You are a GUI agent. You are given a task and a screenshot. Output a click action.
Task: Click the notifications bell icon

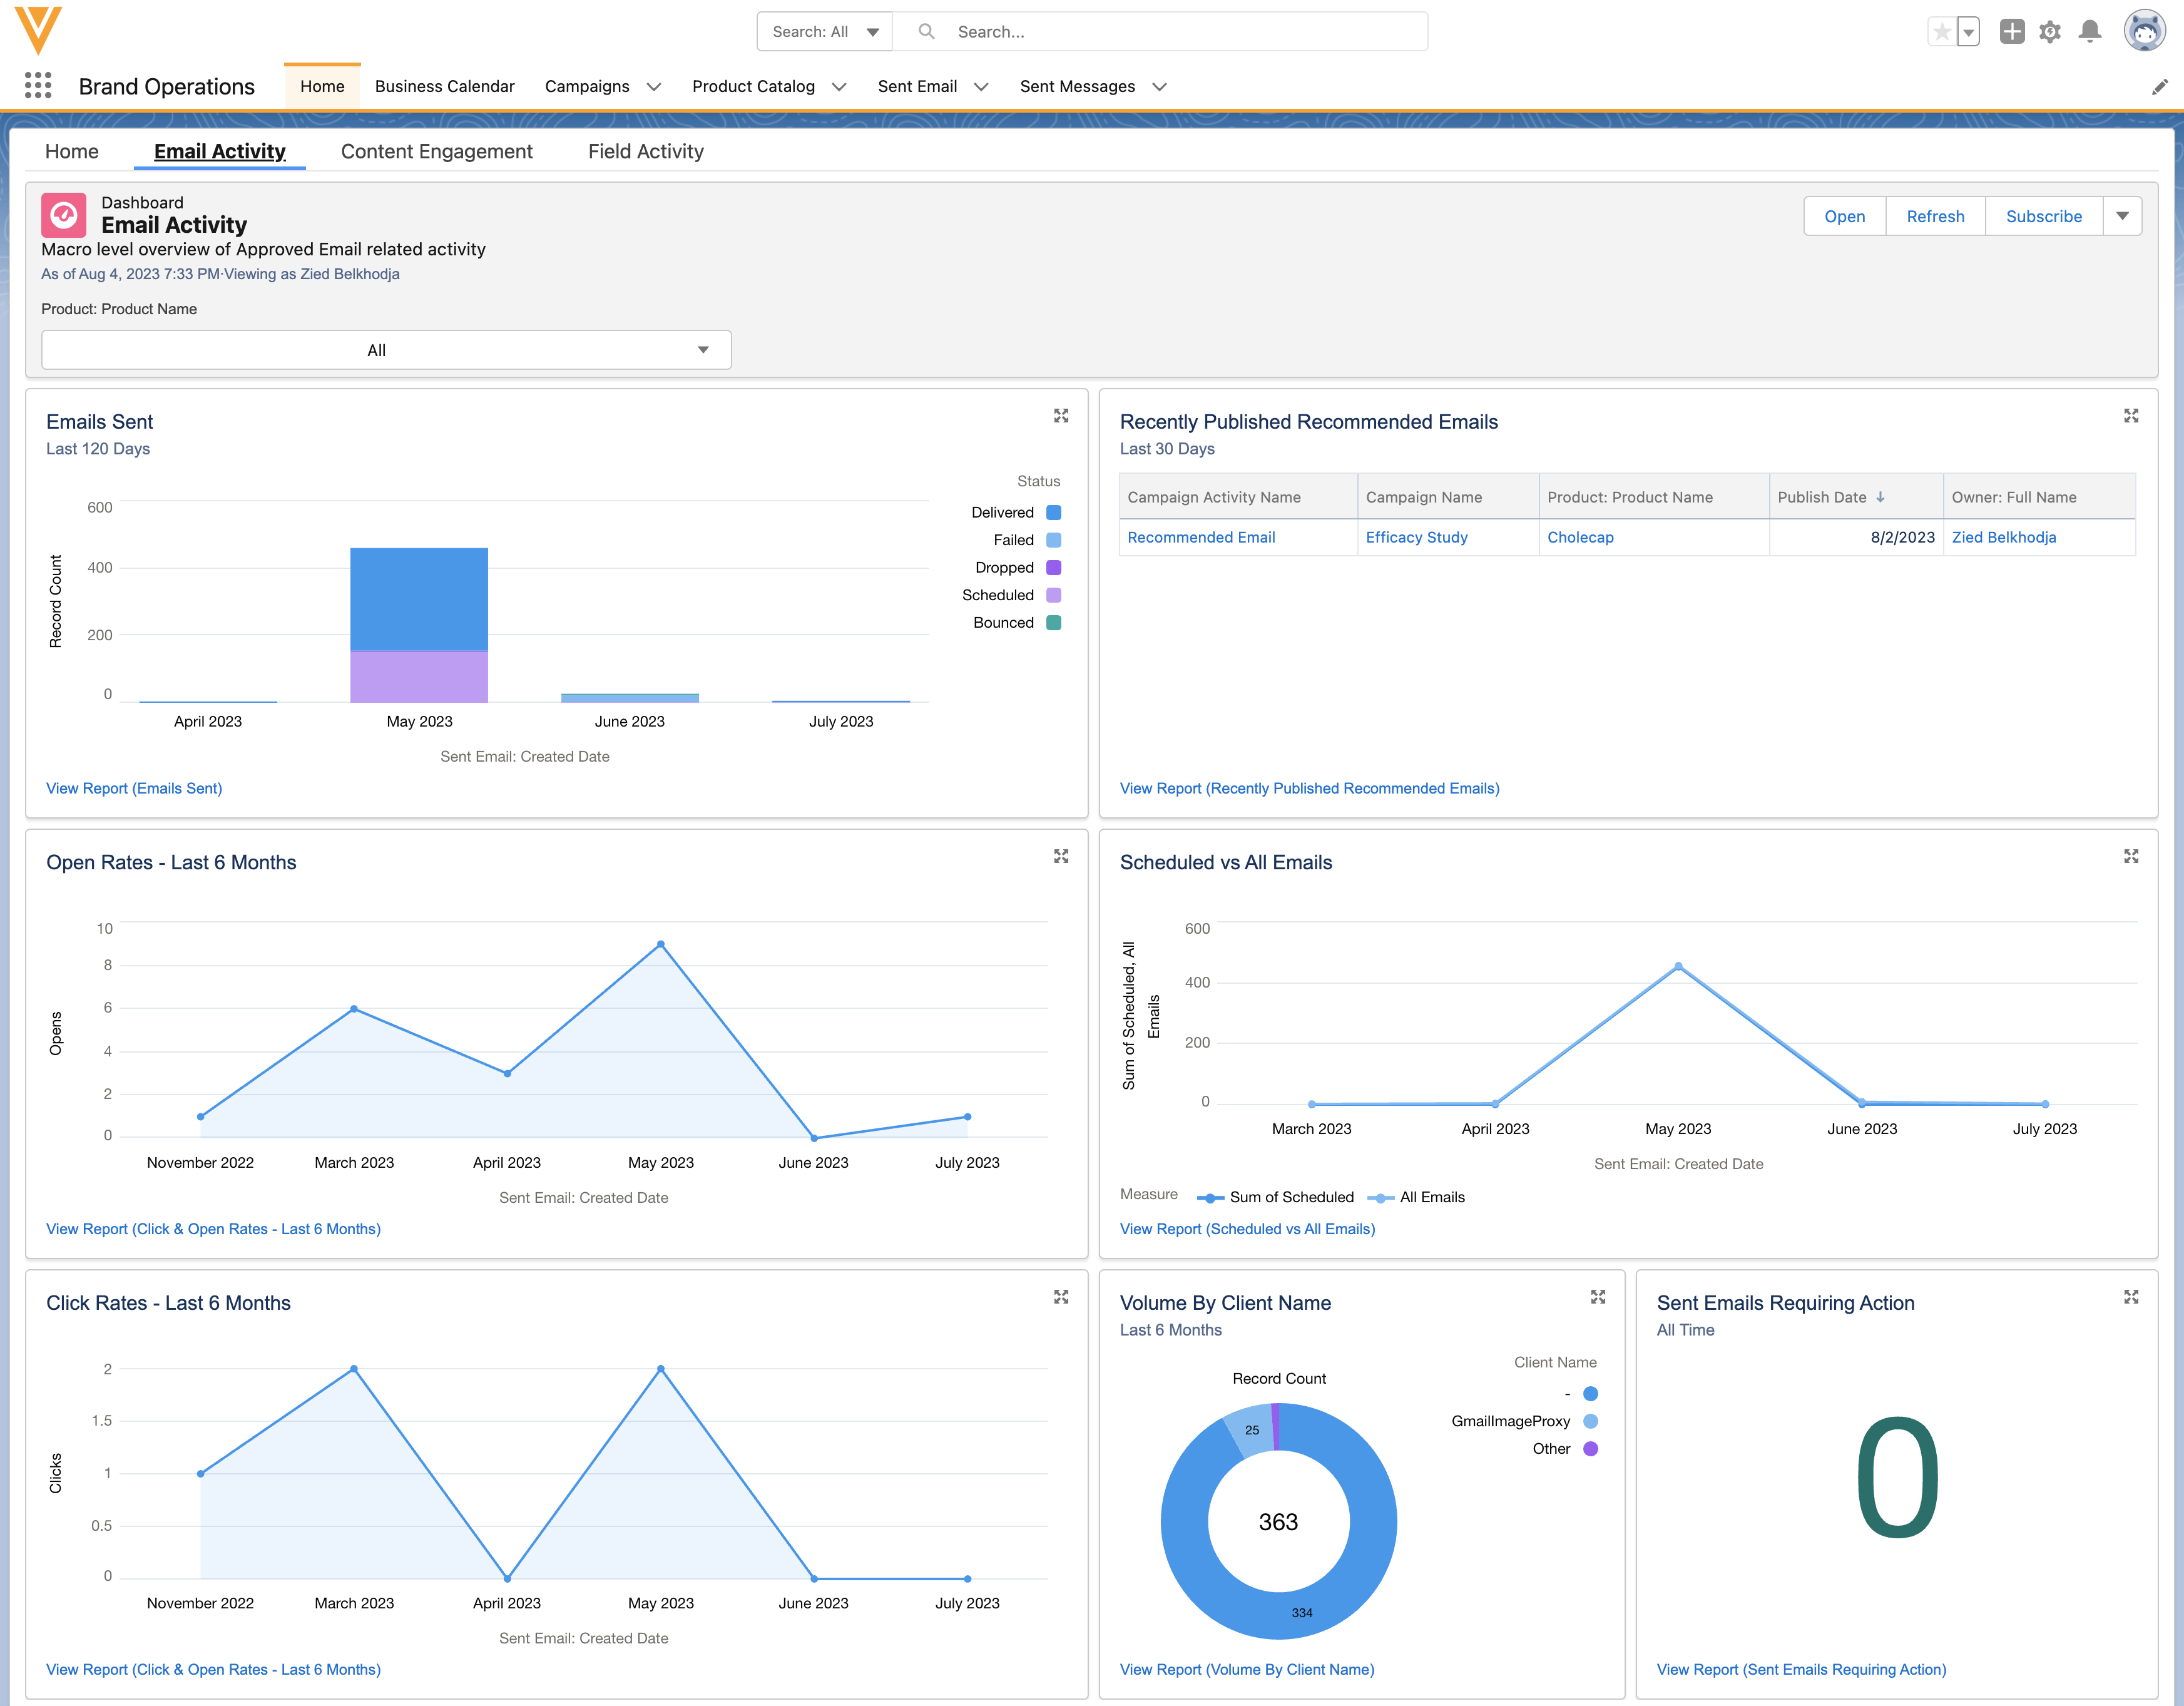pos(2089,32)
